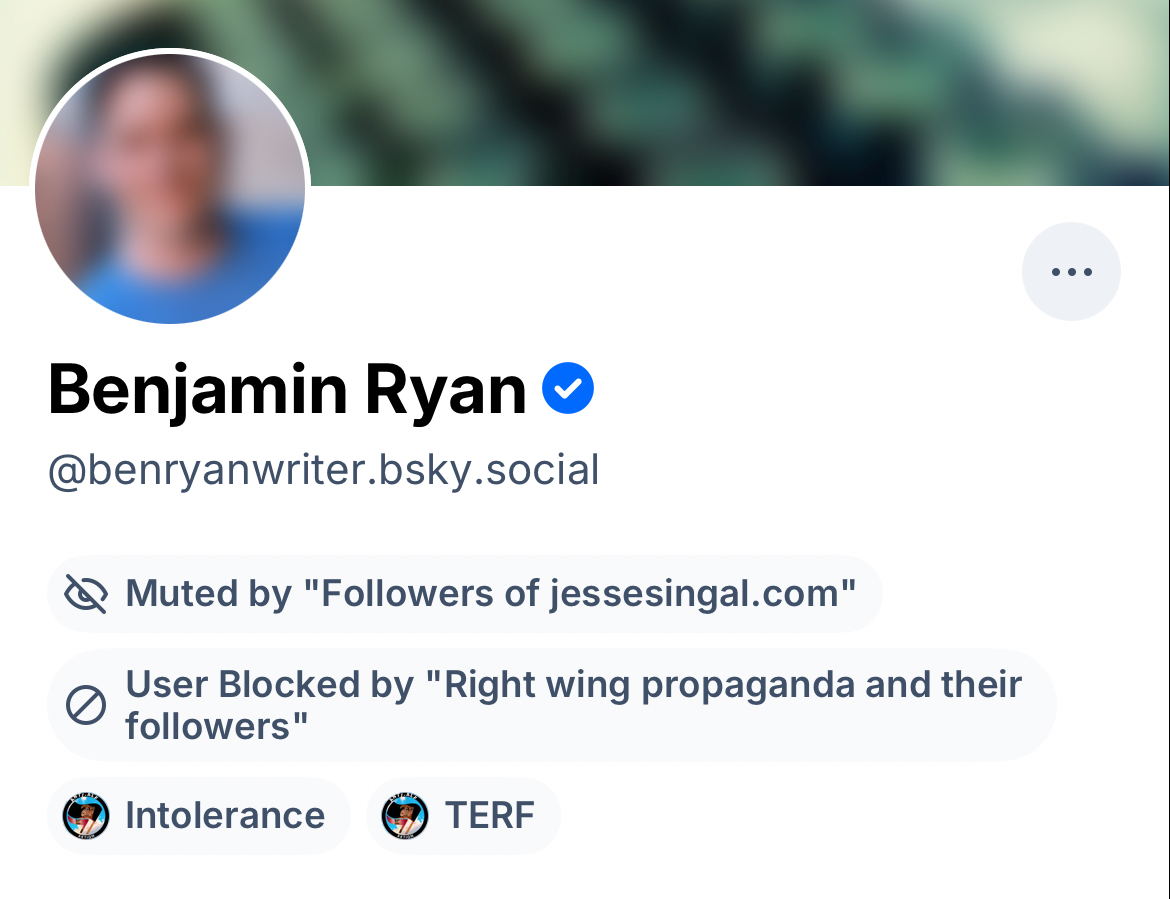Click the labeler avatar beside TERF
The height and width of the screenshot is (899, 1170).
(405, 816)
